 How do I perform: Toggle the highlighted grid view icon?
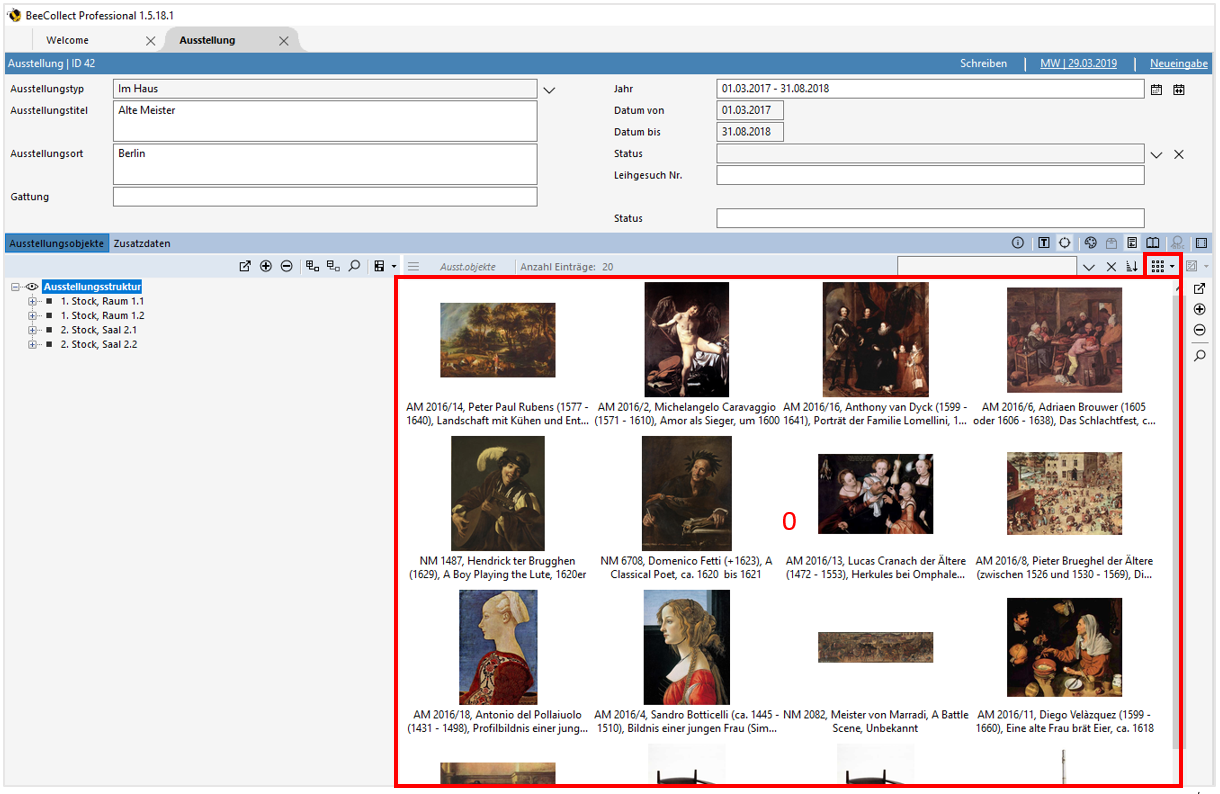(1159, 266)
